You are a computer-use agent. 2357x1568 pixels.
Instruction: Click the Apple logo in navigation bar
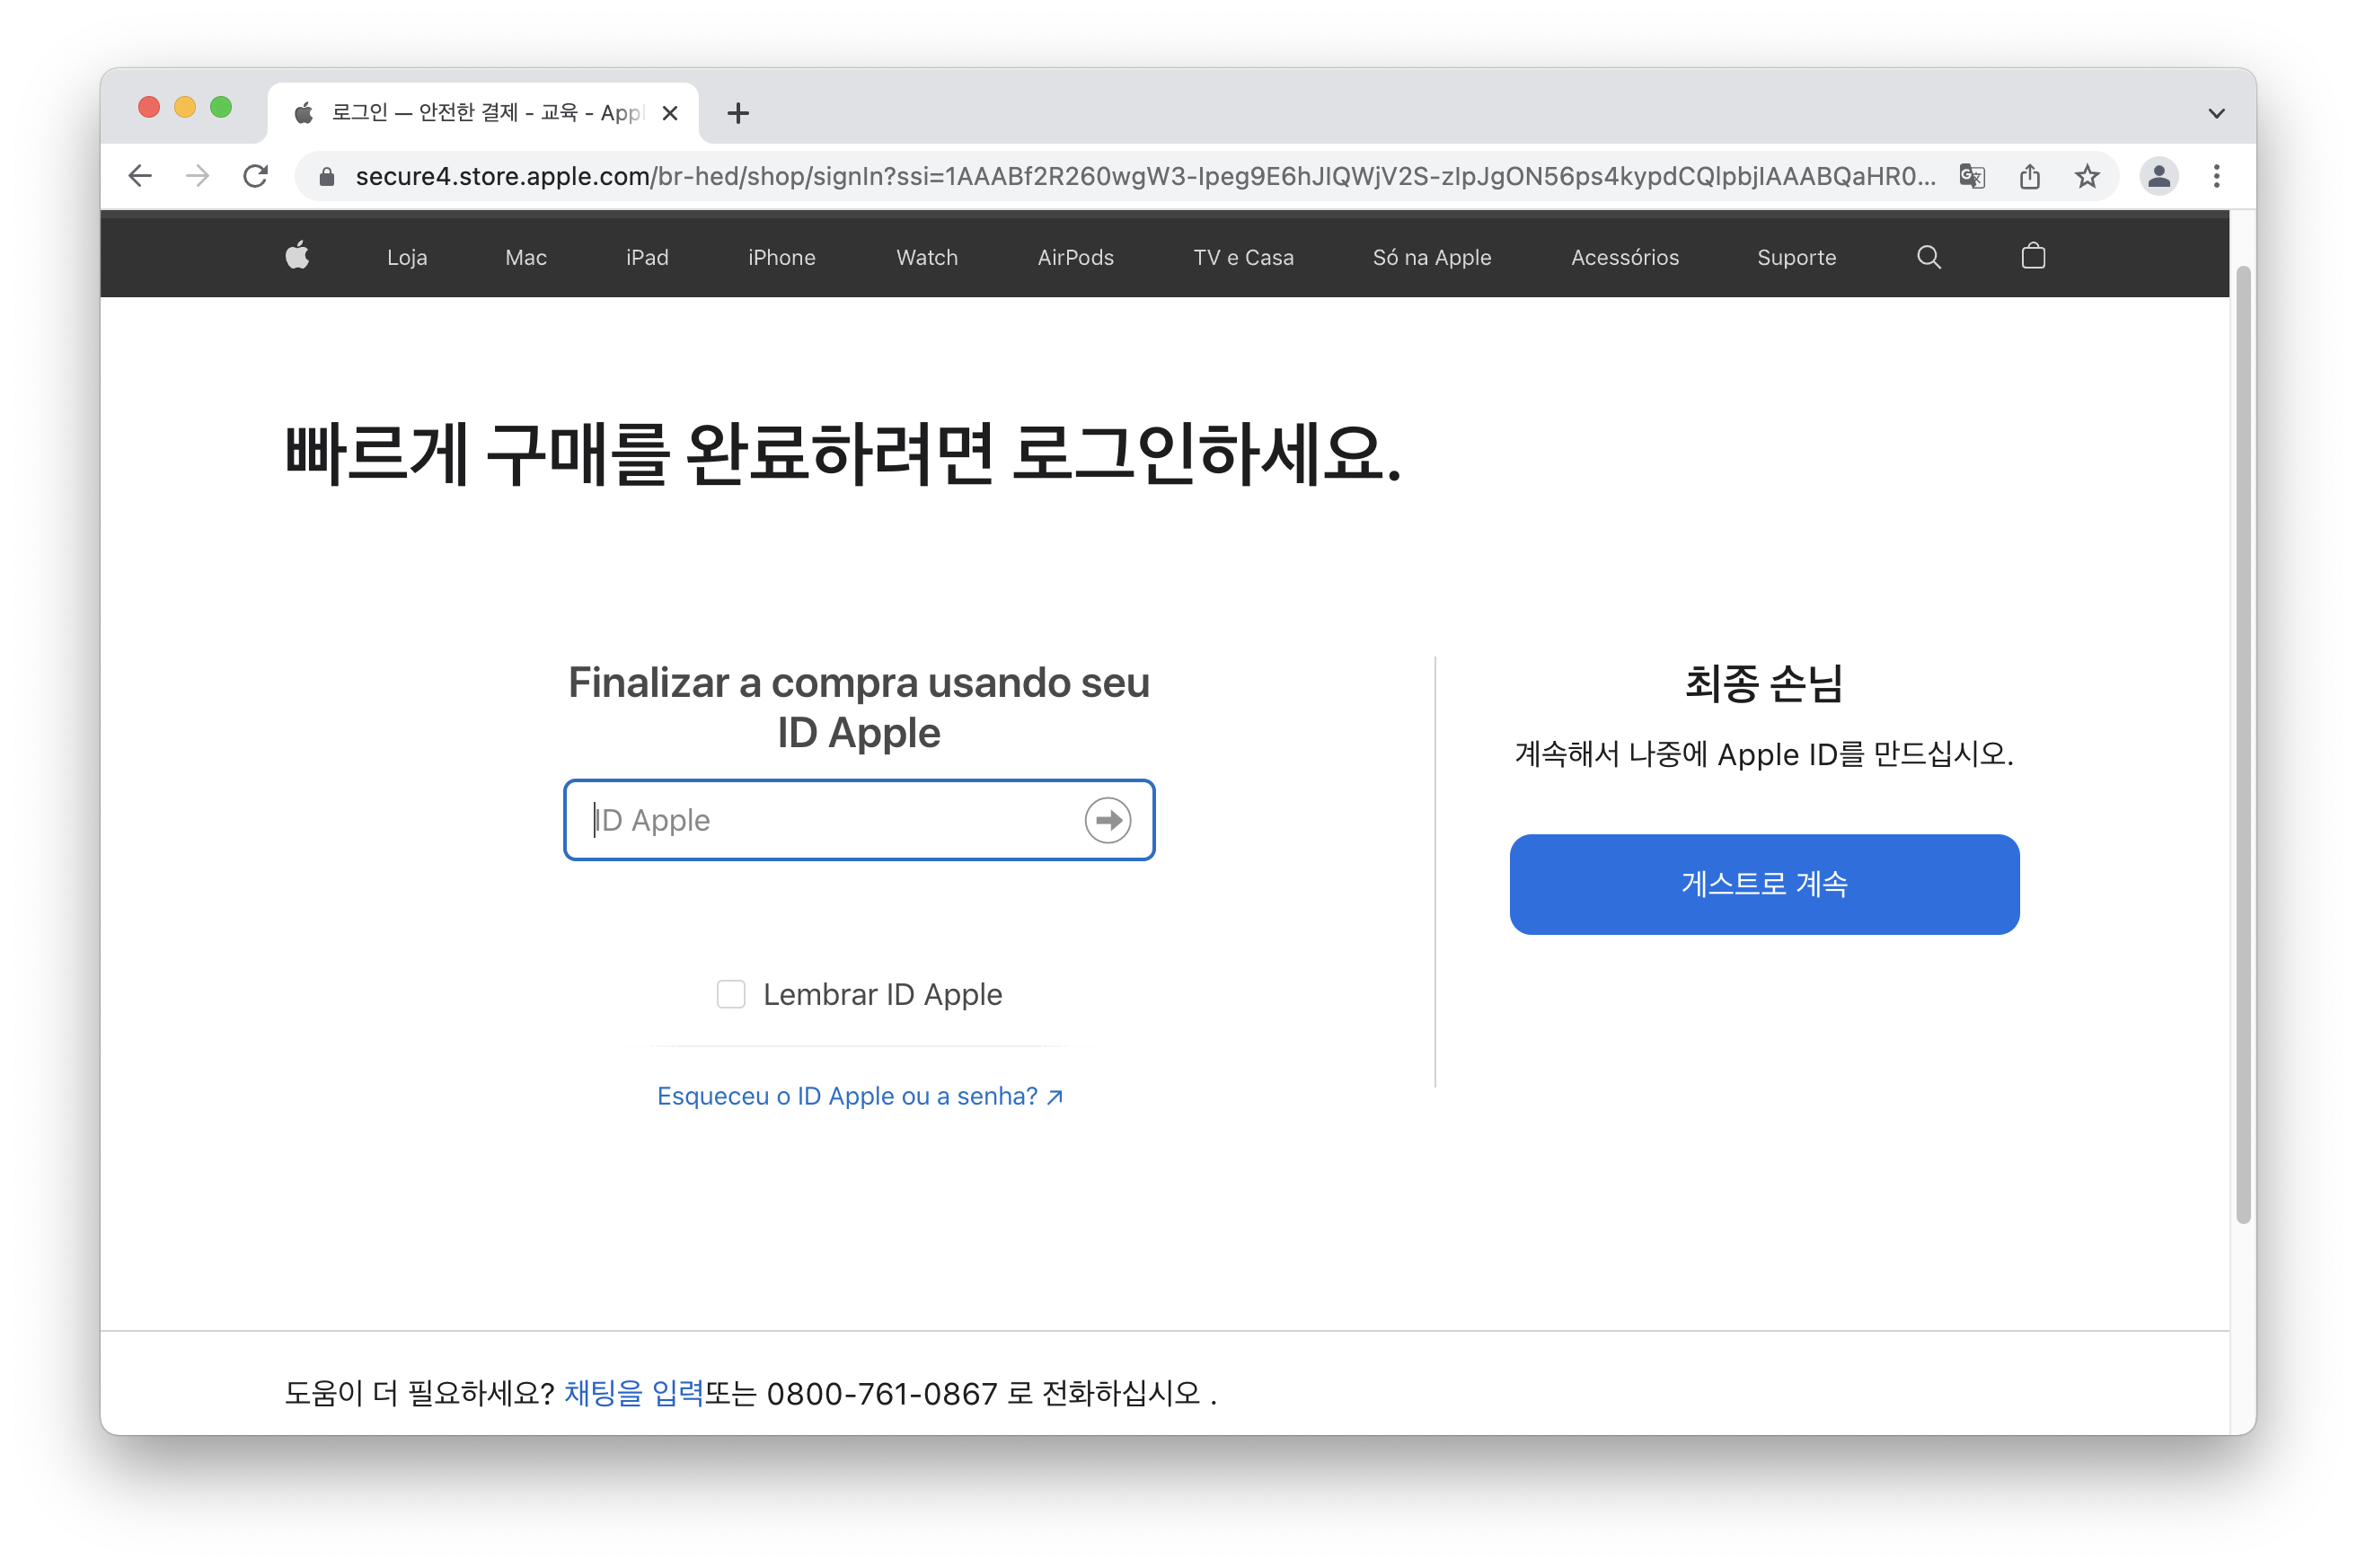pyautogui.click(x=297, y=256)
